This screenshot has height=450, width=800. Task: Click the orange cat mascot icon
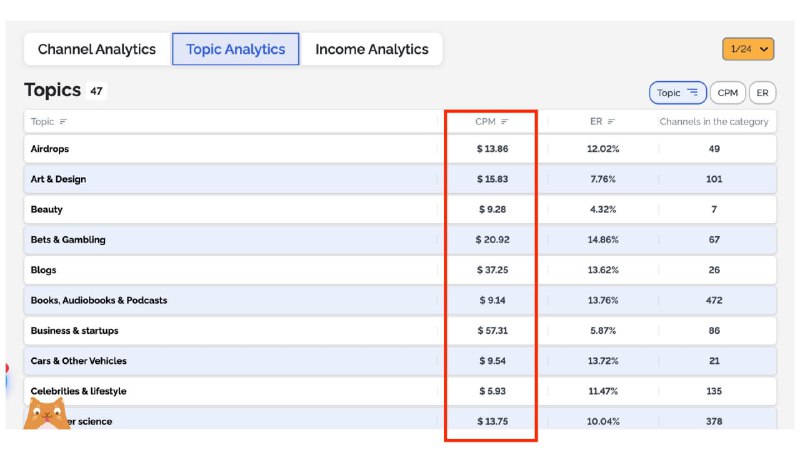click(x=46, y=413)
